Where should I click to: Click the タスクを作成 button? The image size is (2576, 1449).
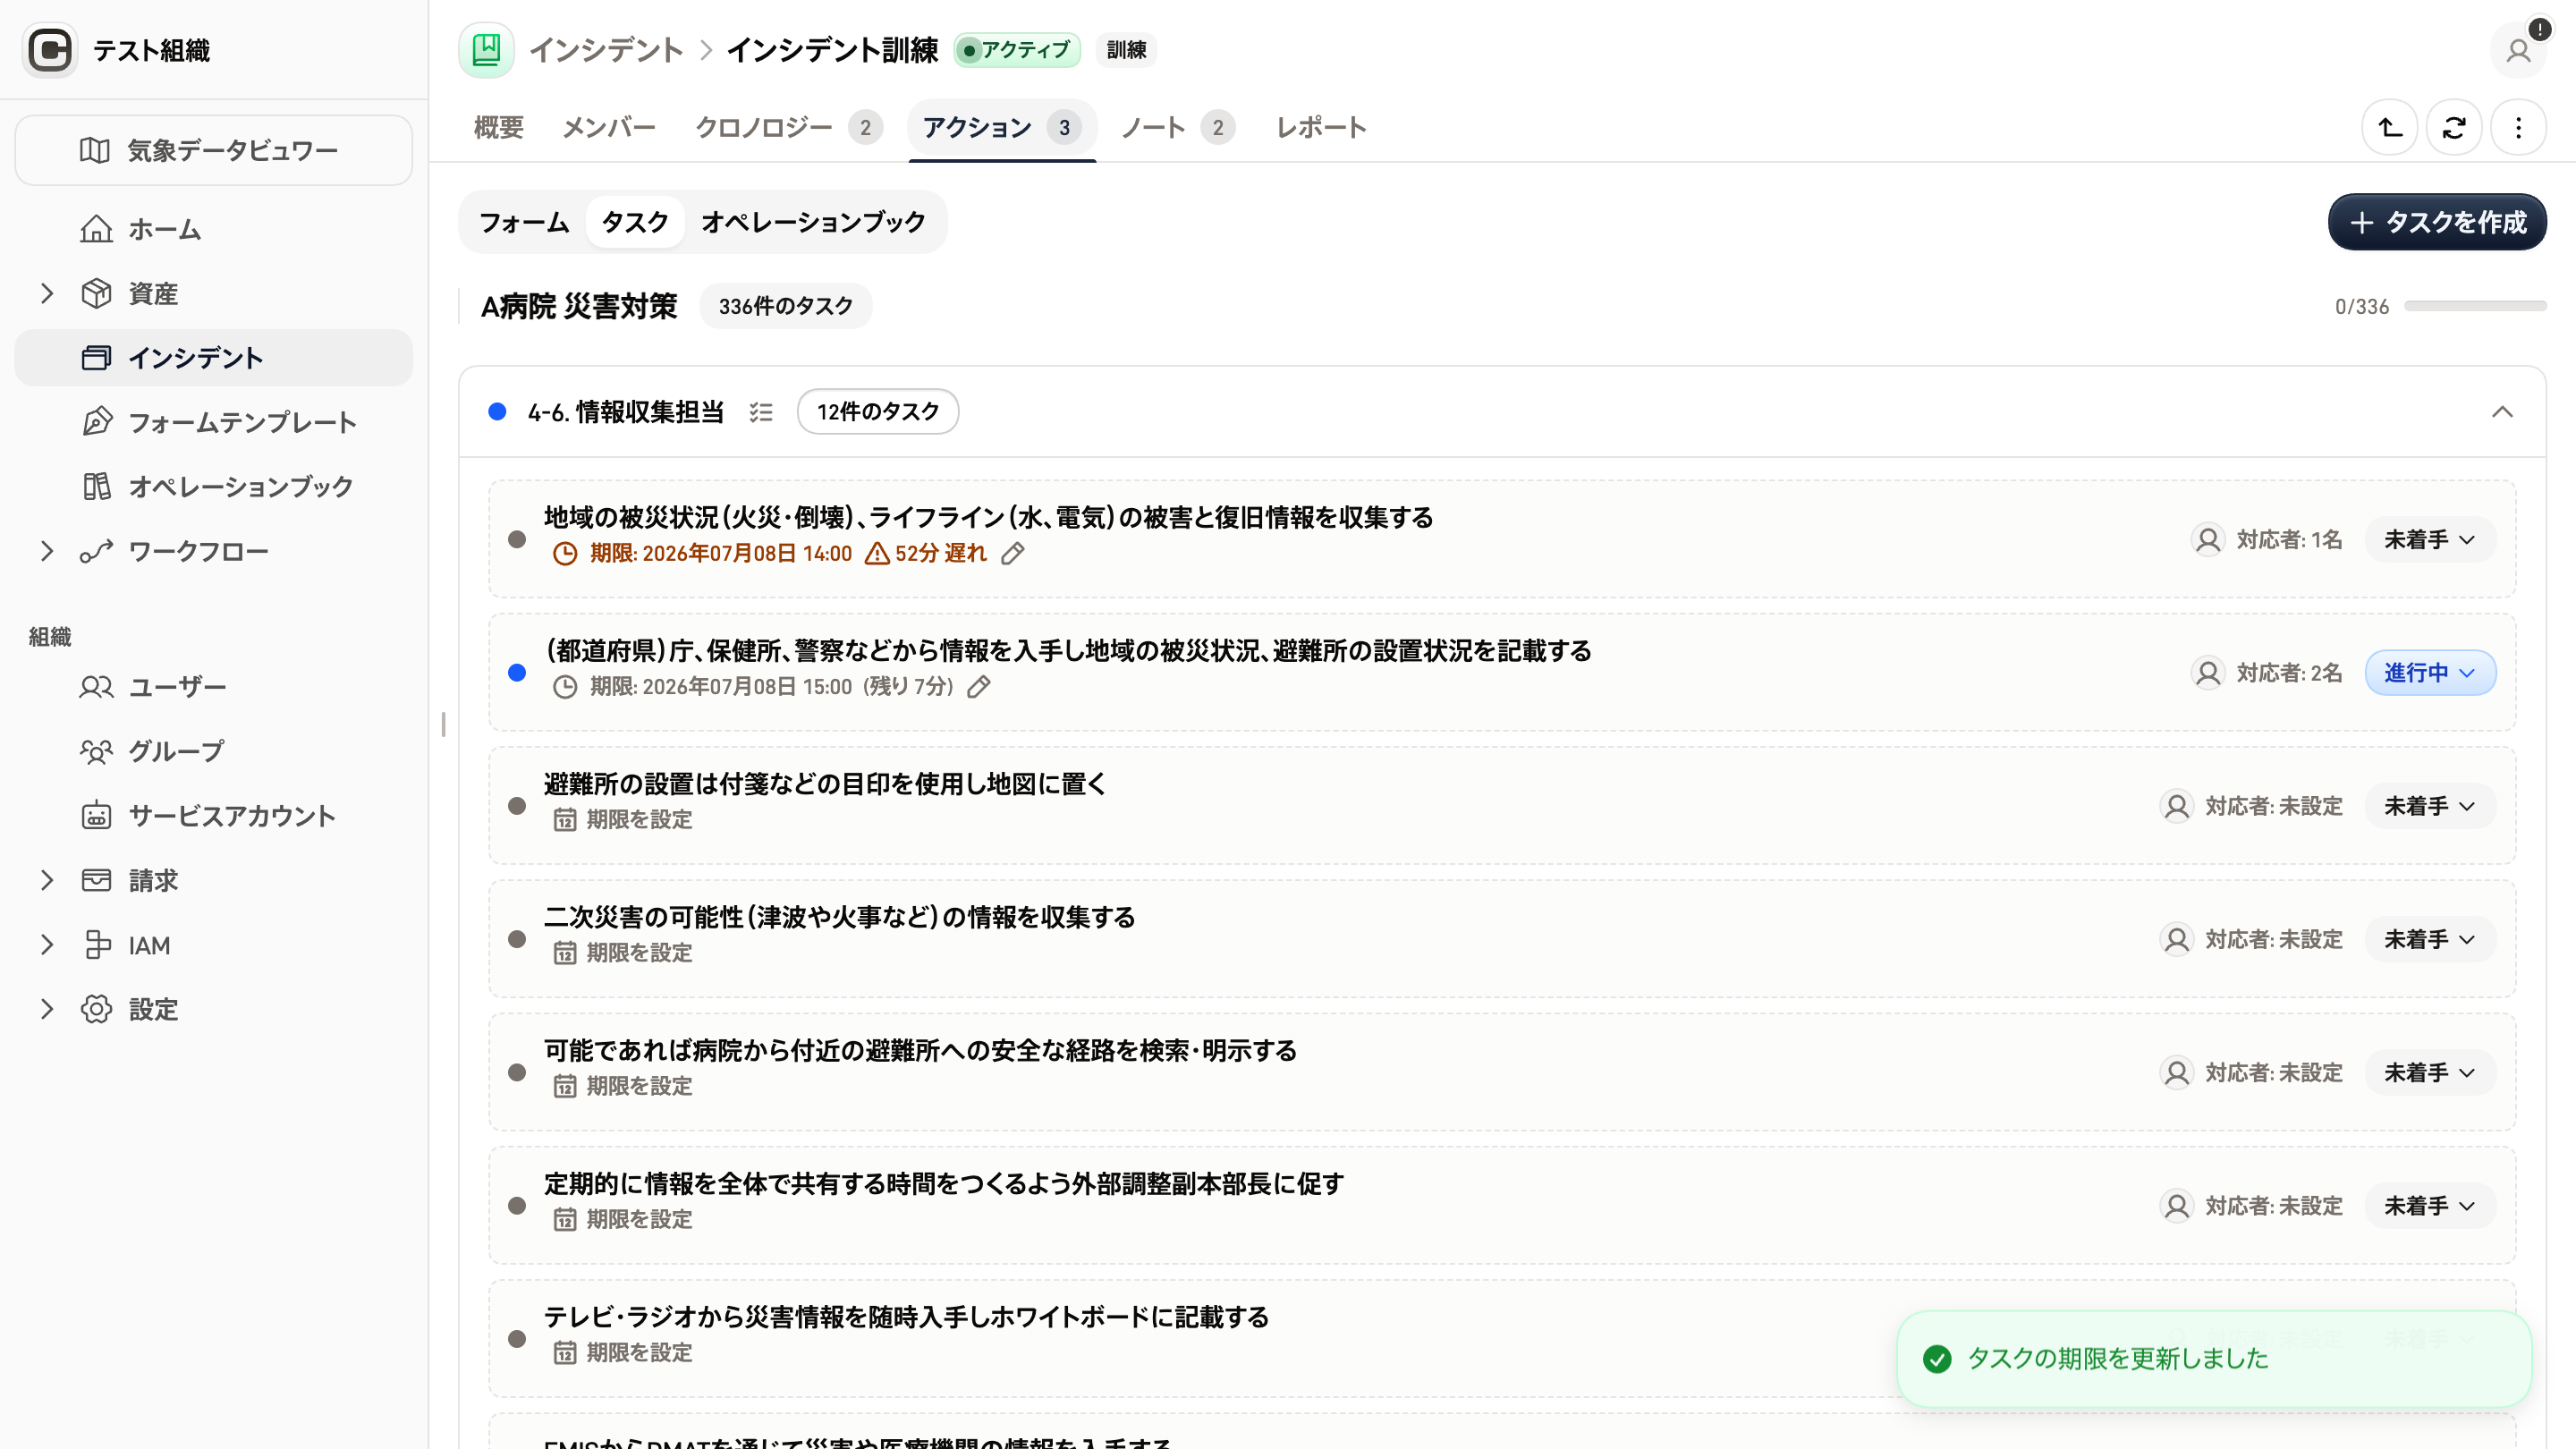(x=2437, y=222)
